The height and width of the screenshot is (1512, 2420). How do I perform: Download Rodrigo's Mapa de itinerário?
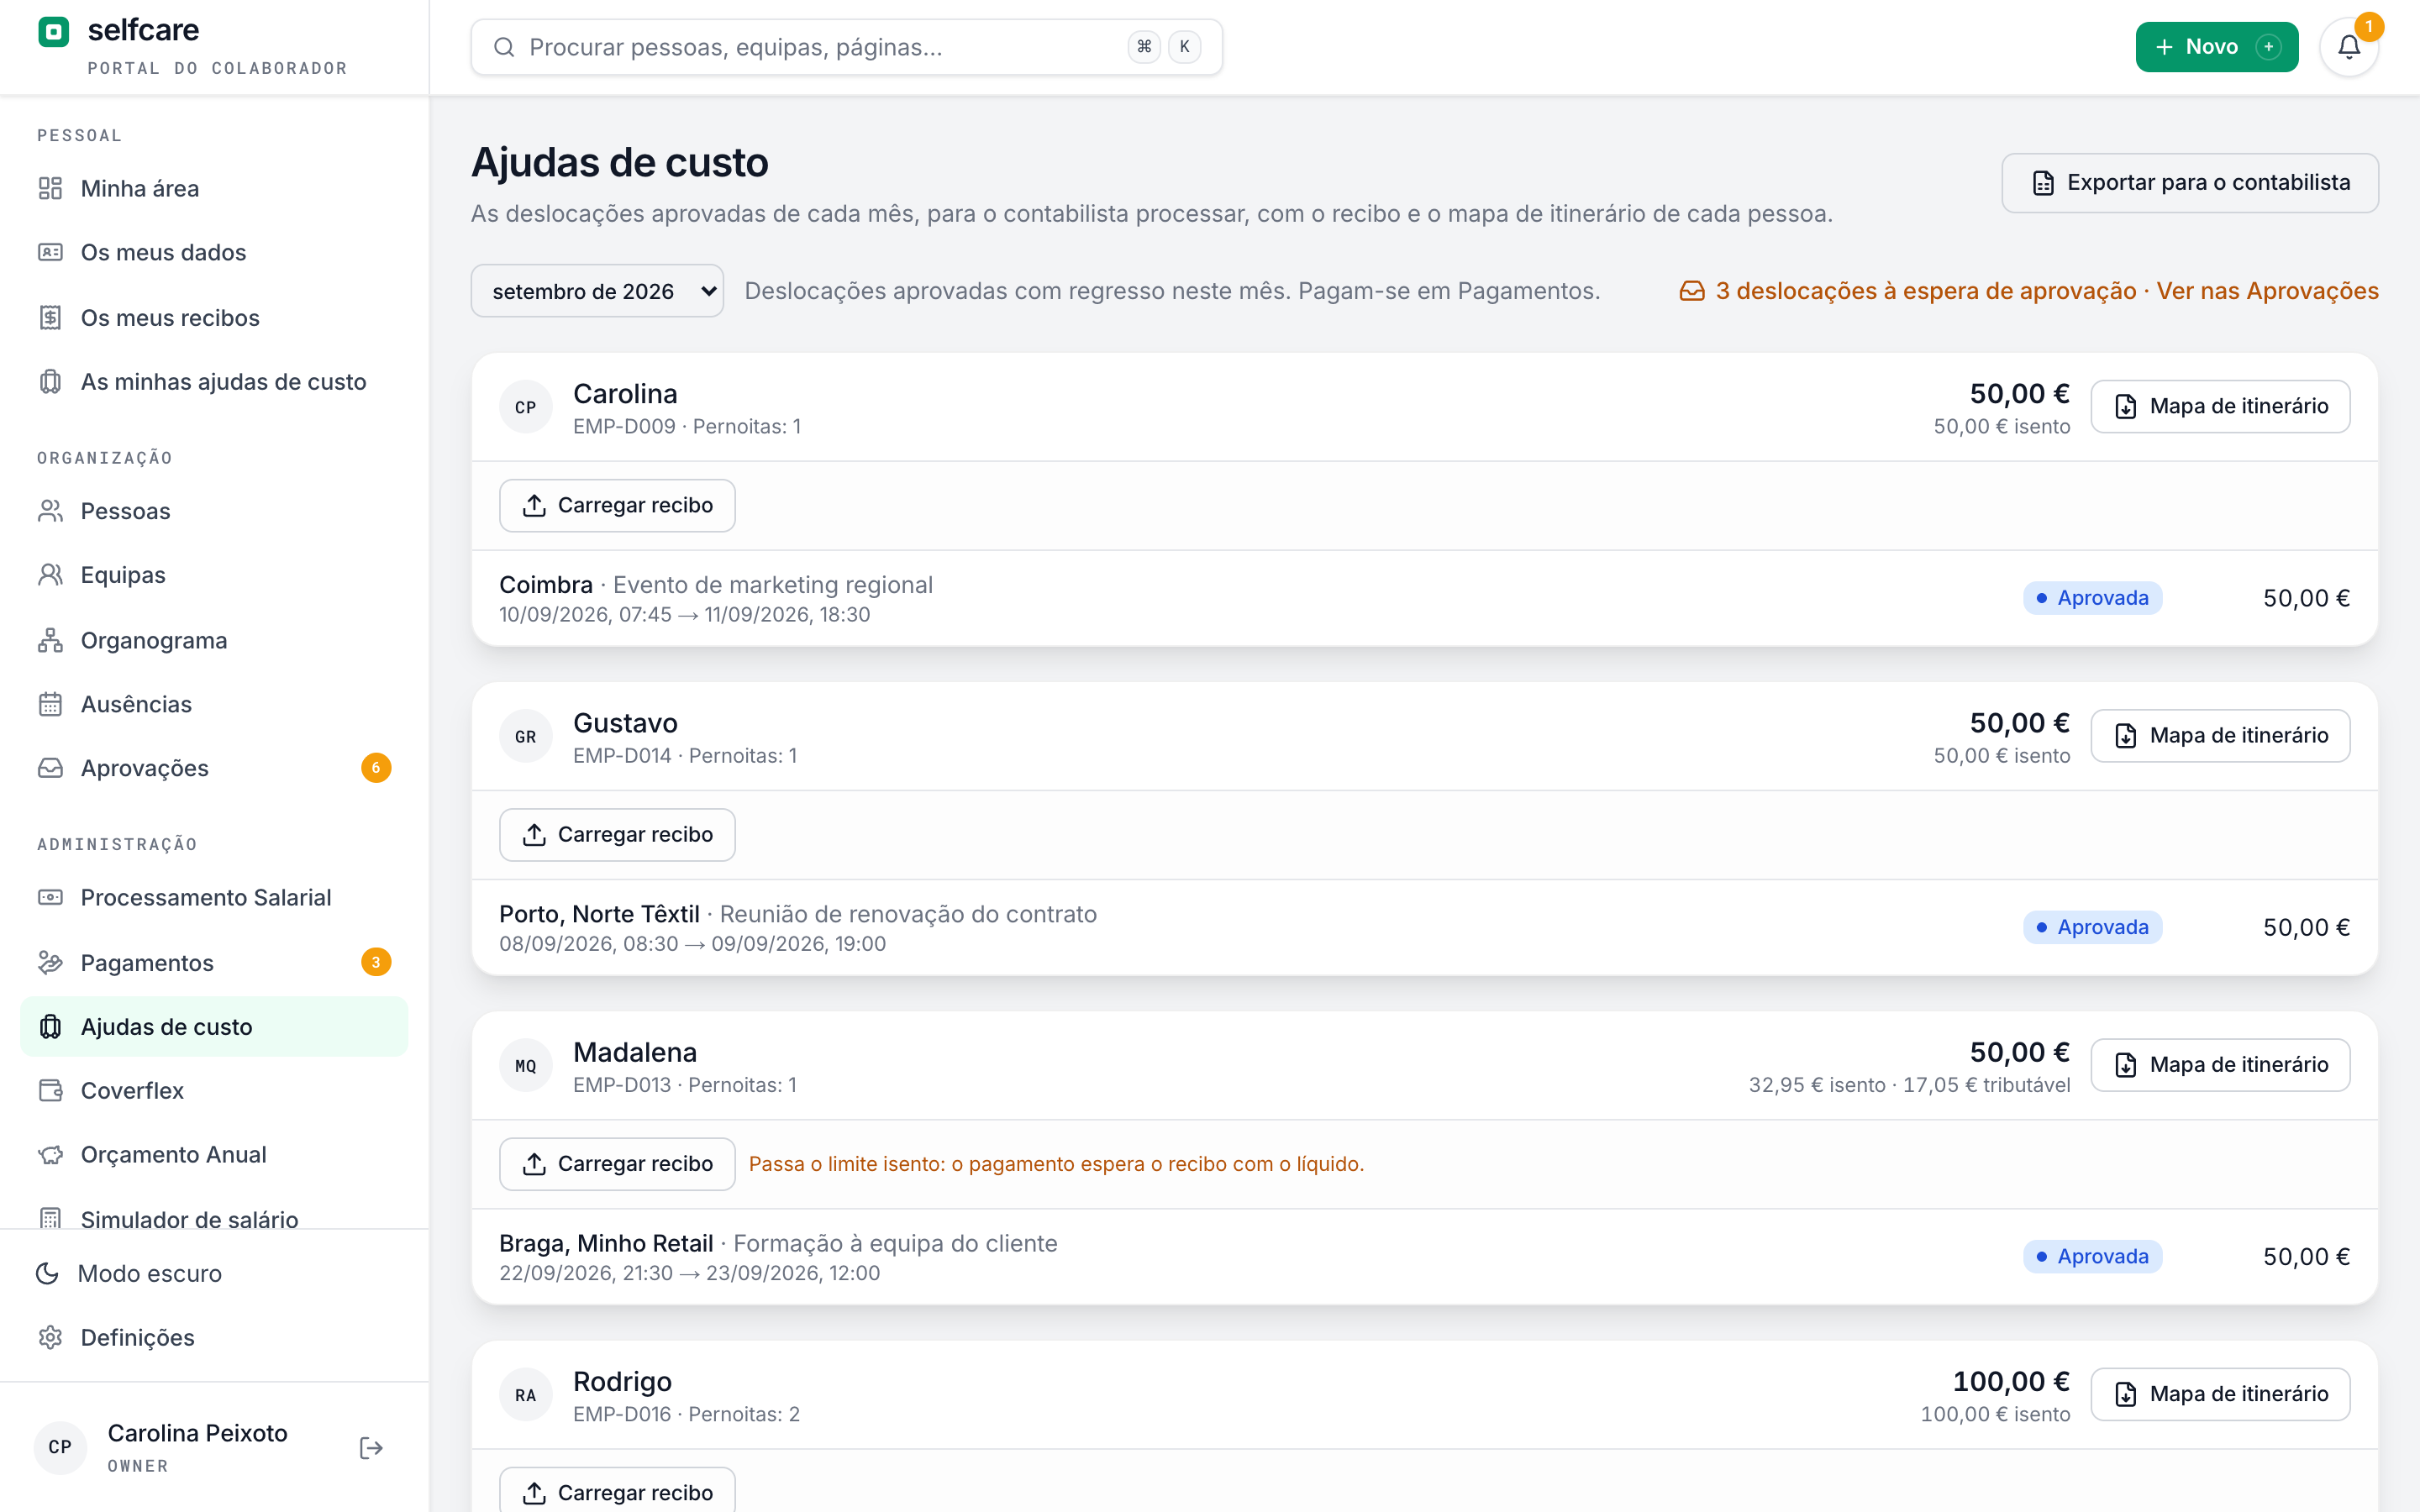2220,1394
